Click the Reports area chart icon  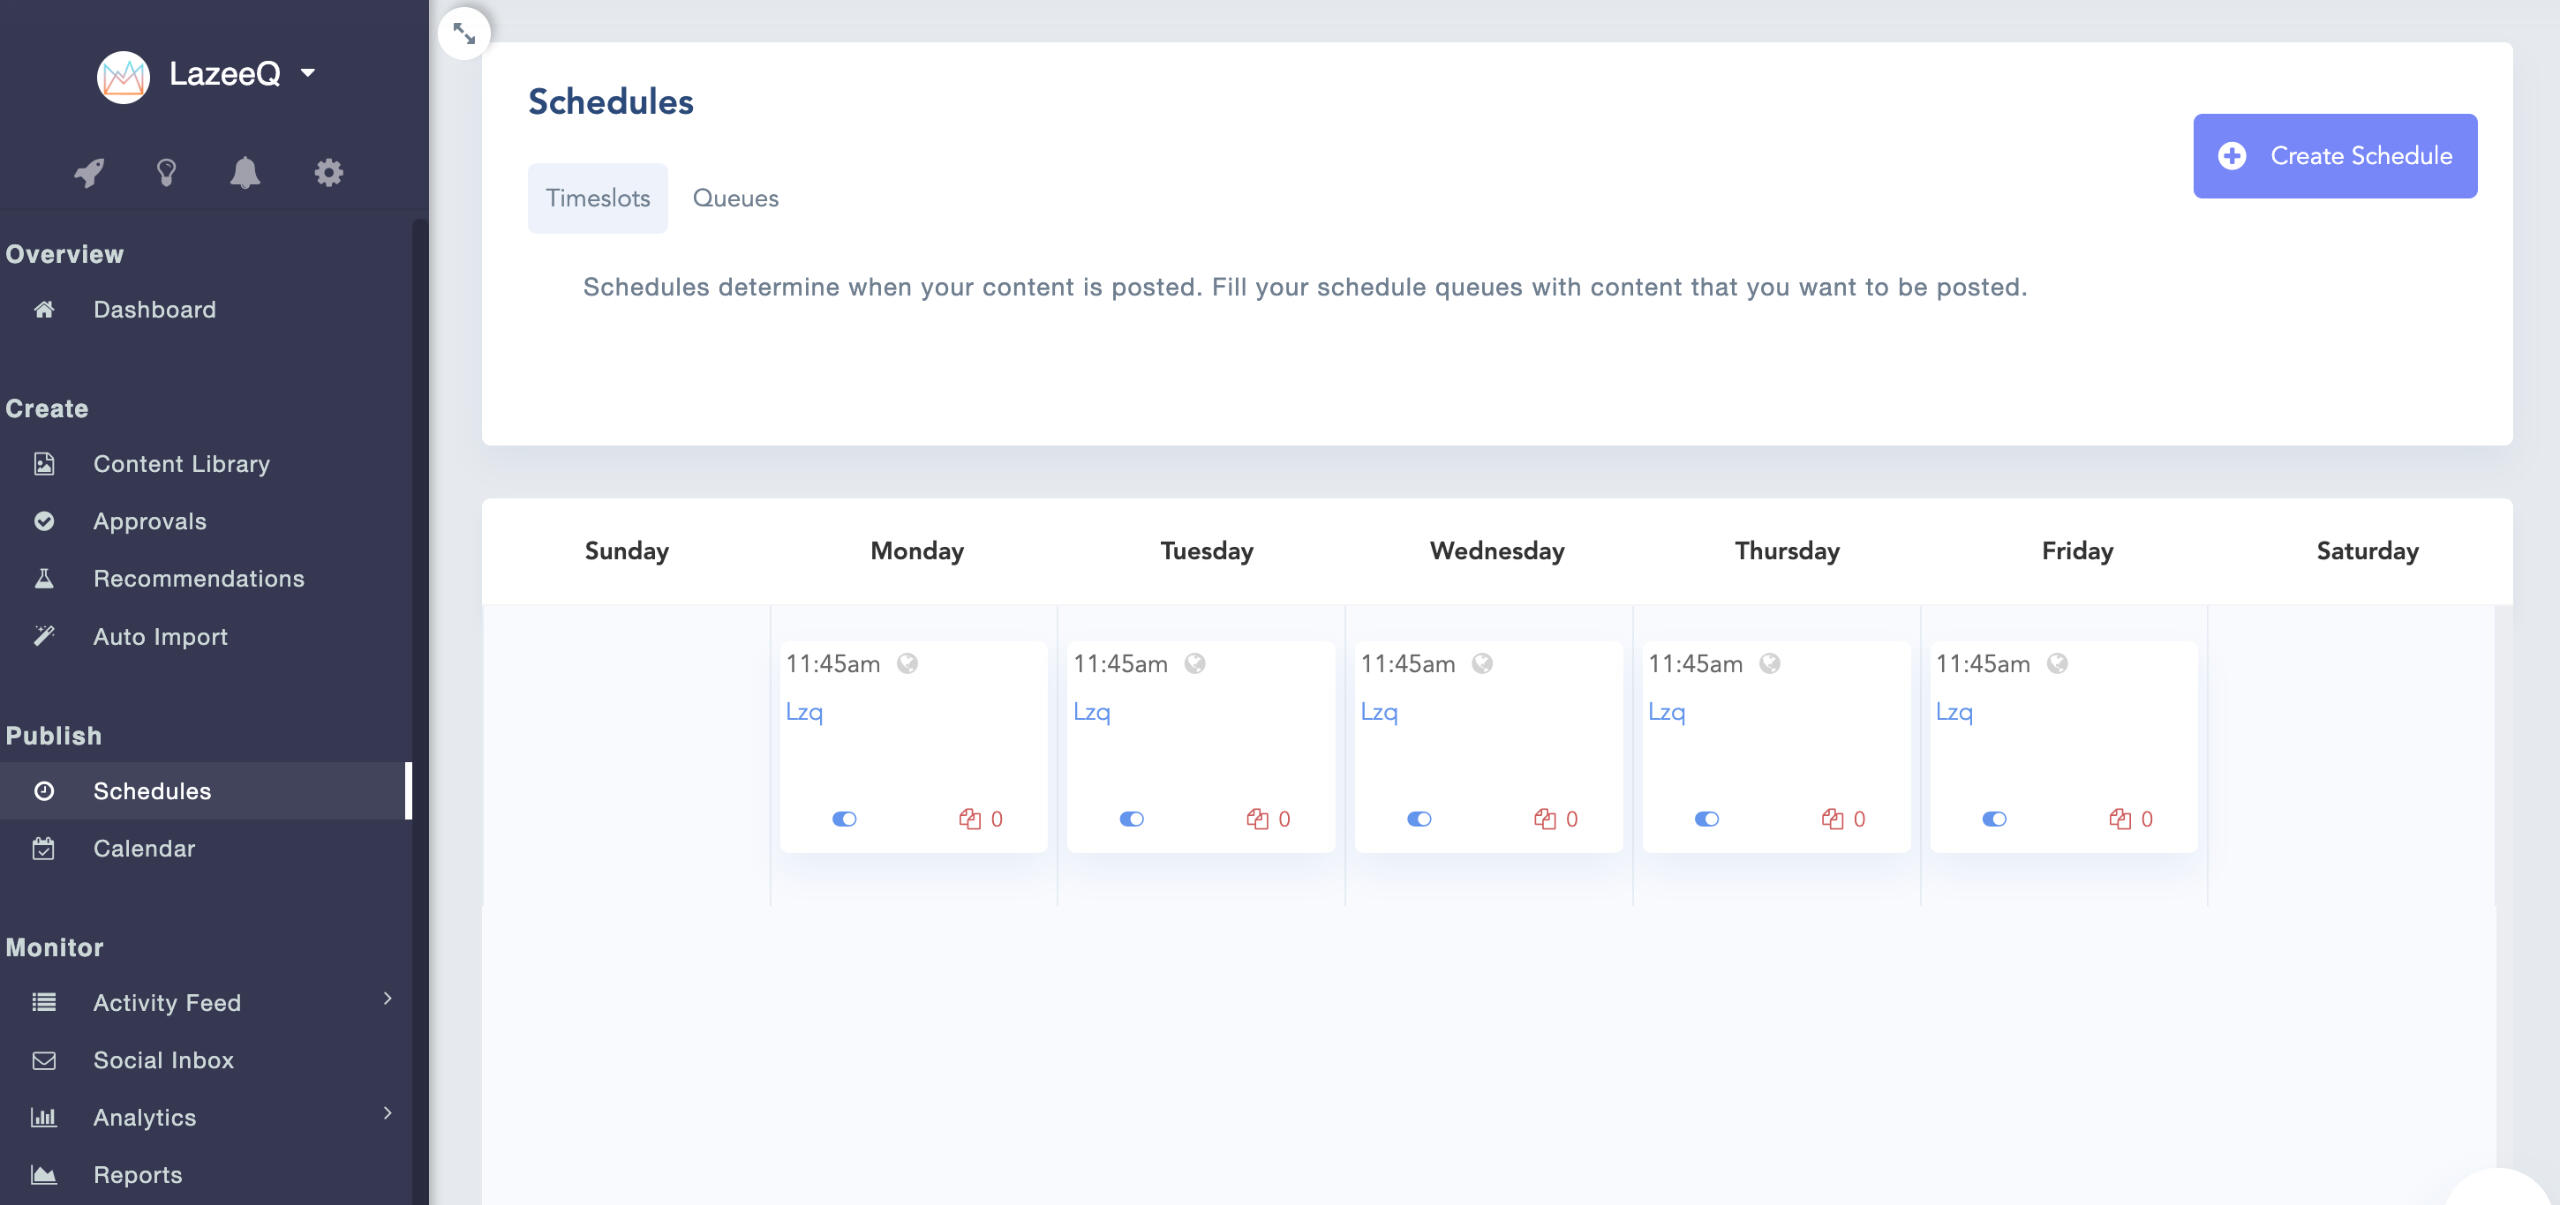[44, 1174]
